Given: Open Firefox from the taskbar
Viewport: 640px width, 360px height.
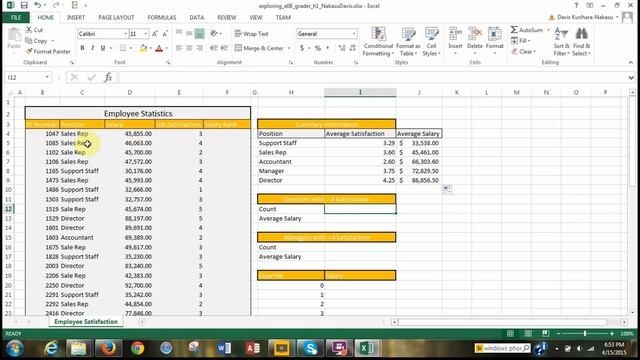Looking at the screenshot, I should 108,348.
